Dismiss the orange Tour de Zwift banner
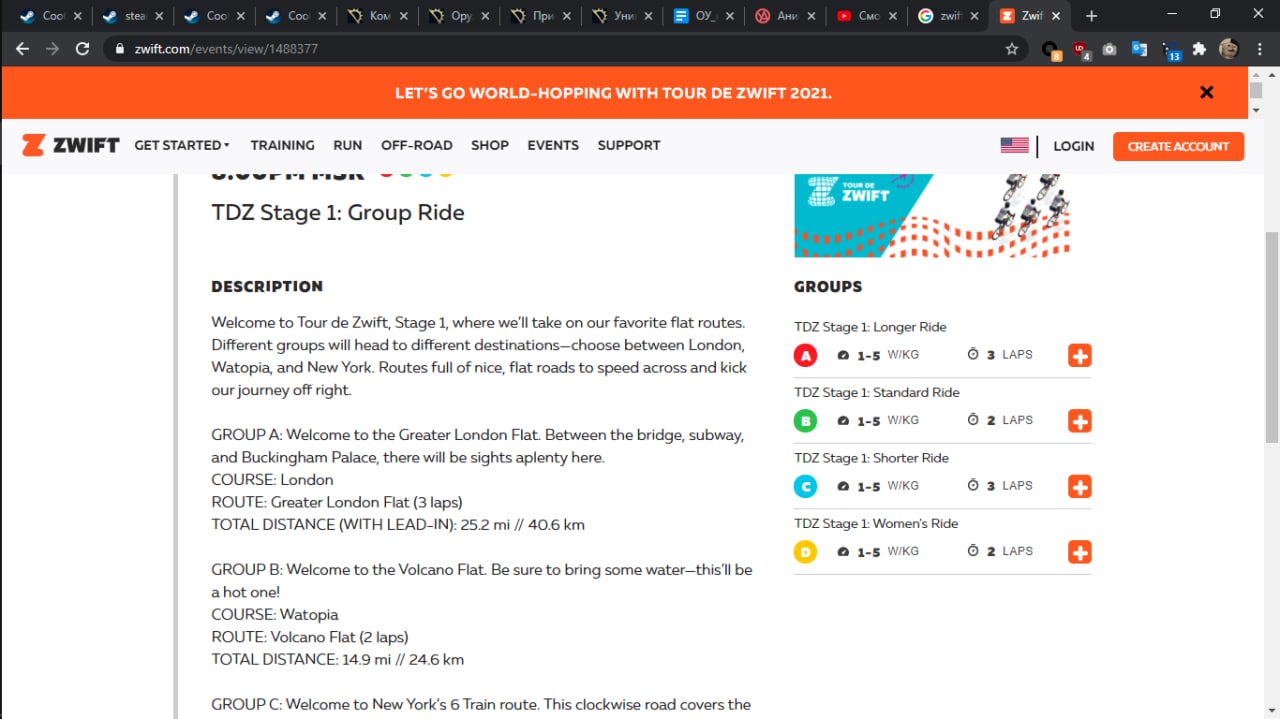 coord(1207,92)
